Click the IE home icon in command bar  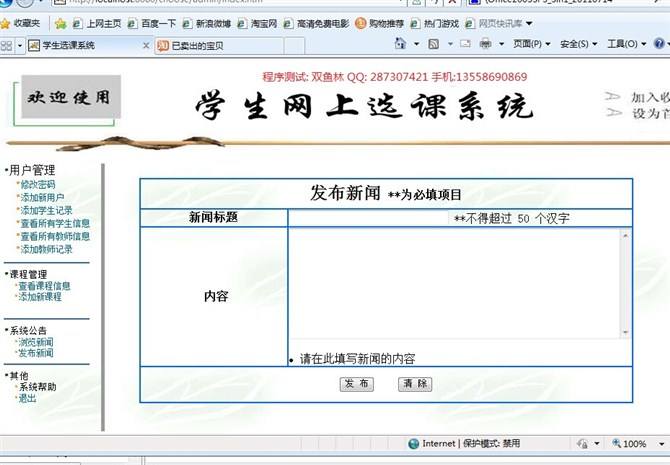click(401, 44)
